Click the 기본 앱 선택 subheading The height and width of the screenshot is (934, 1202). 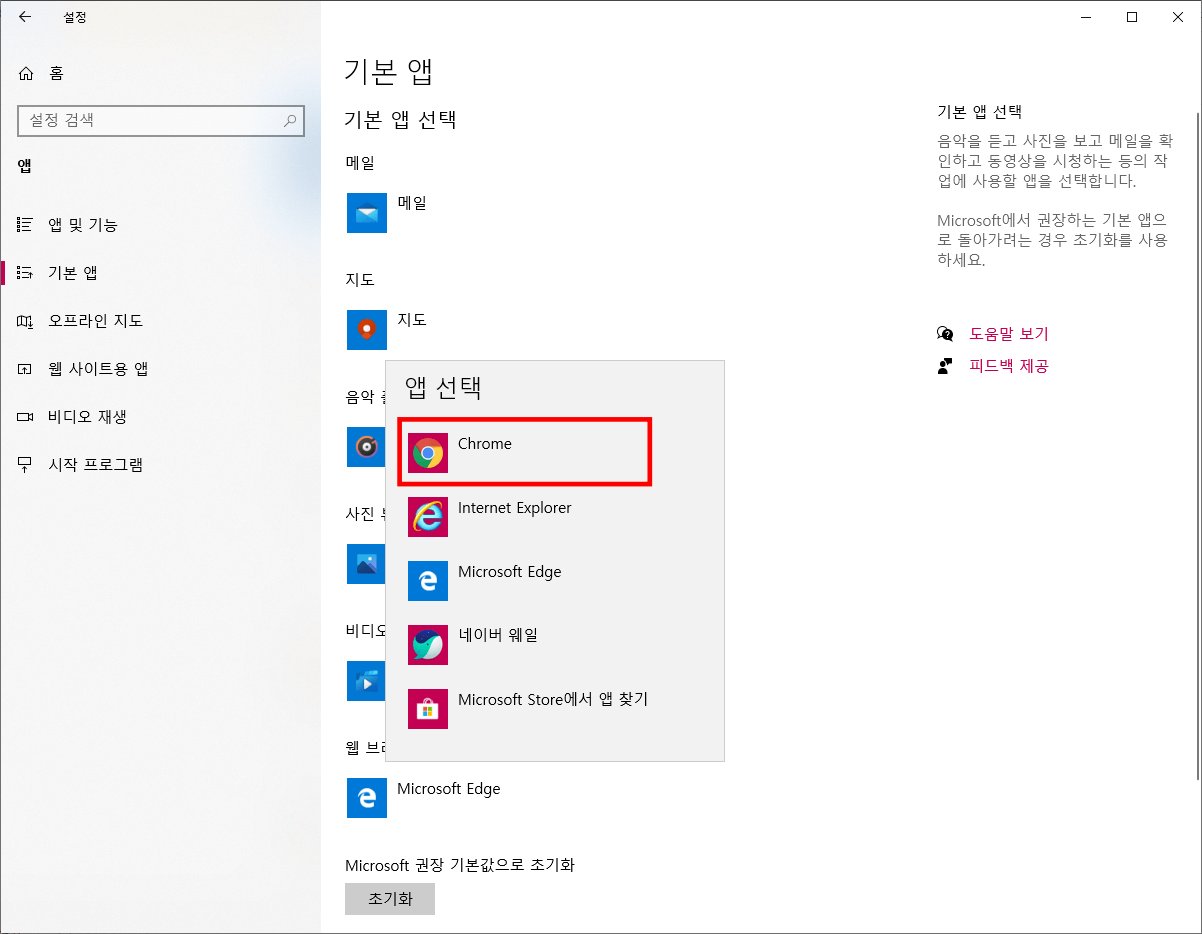pos(400,120)
